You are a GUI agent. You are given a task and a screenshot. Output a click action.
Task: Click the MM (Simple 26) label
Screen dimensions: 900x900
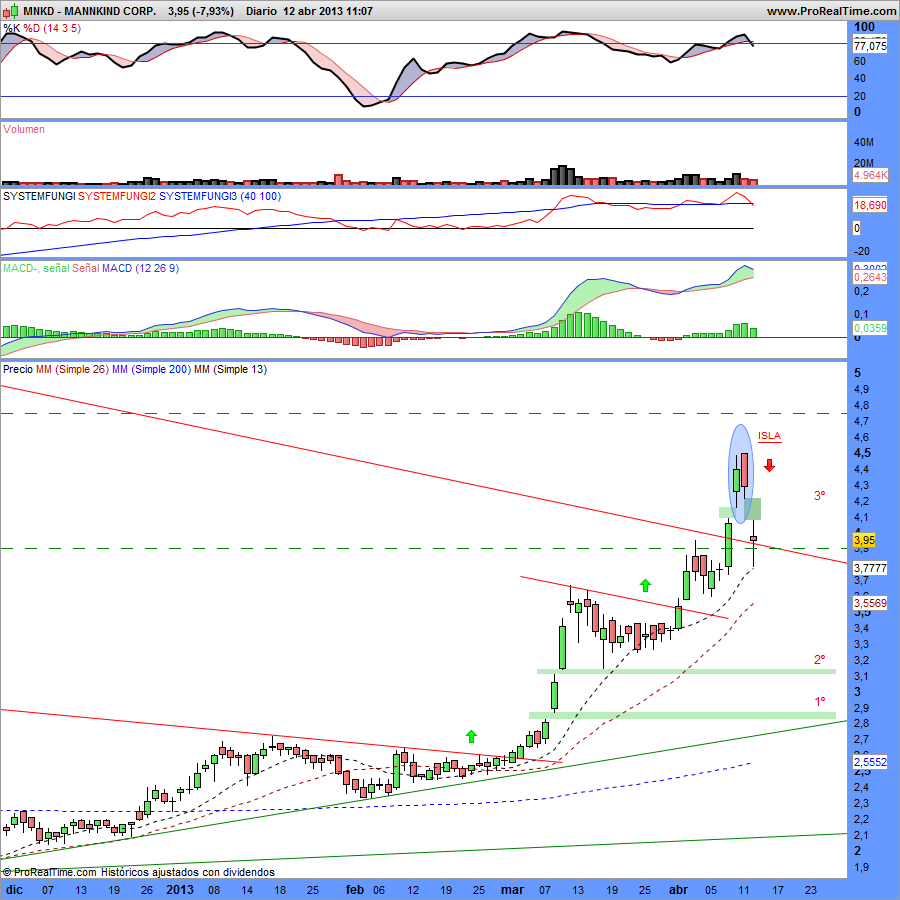coord(72,369)
